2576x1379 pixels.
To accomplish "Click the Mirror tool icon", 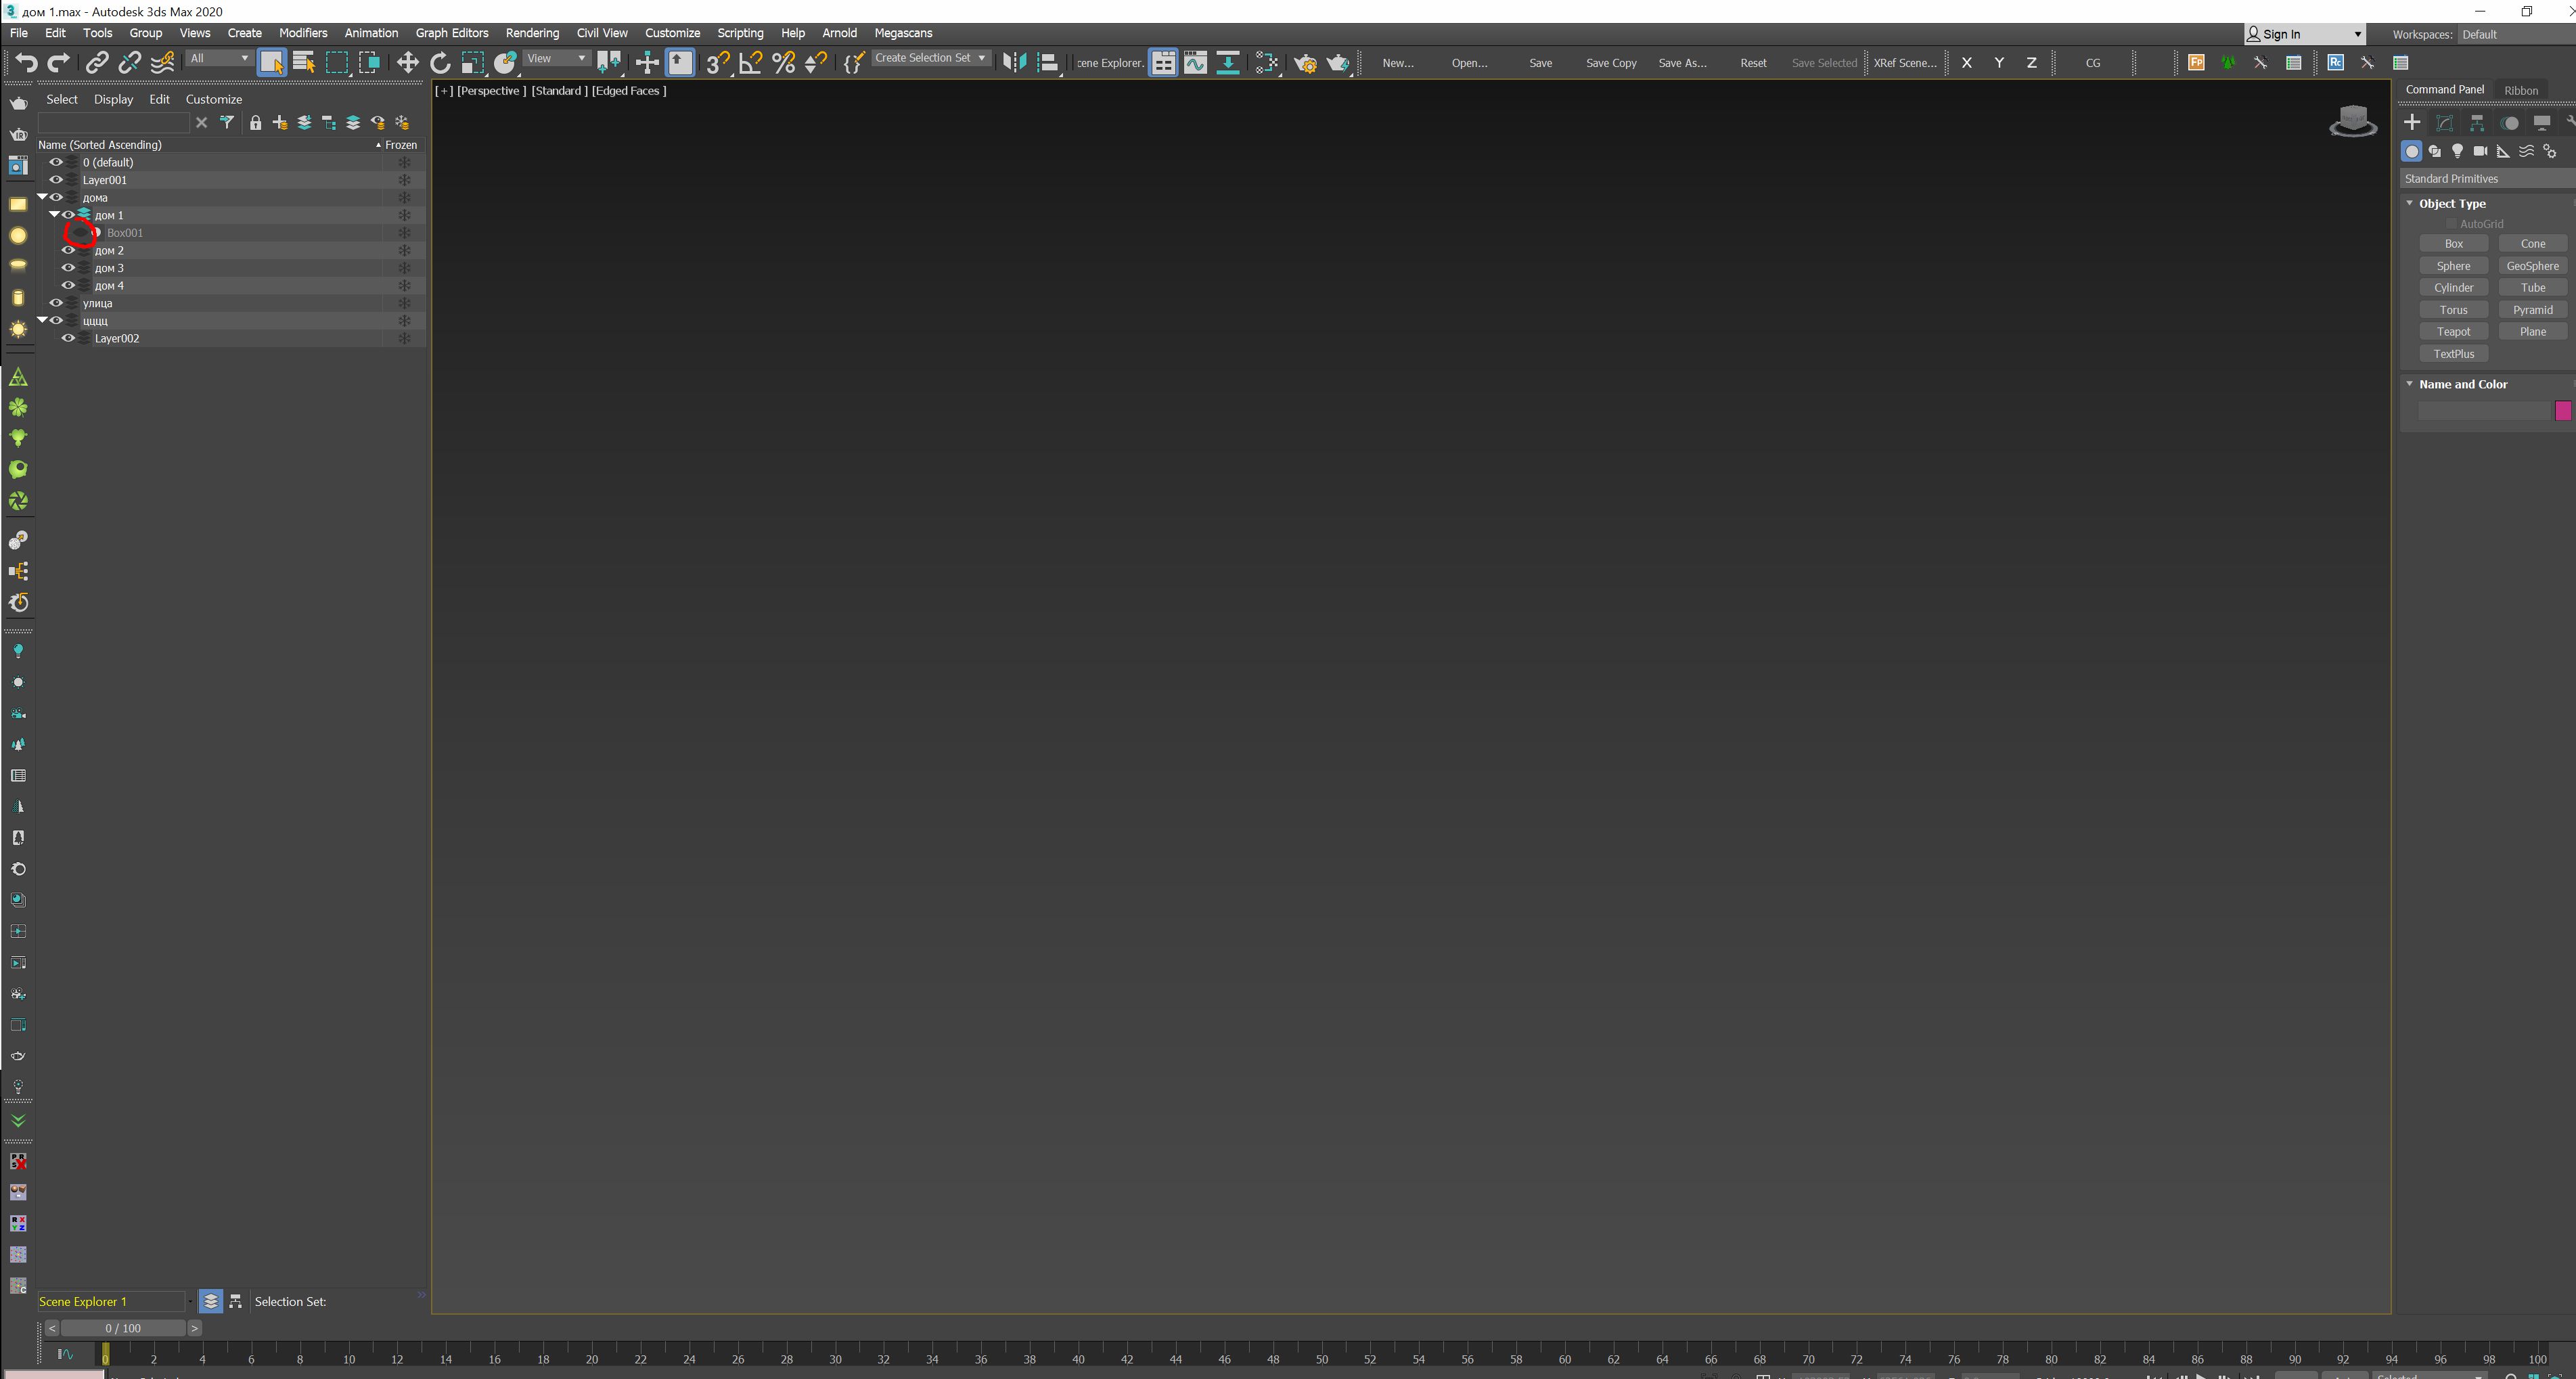I will pos(1014,62).
